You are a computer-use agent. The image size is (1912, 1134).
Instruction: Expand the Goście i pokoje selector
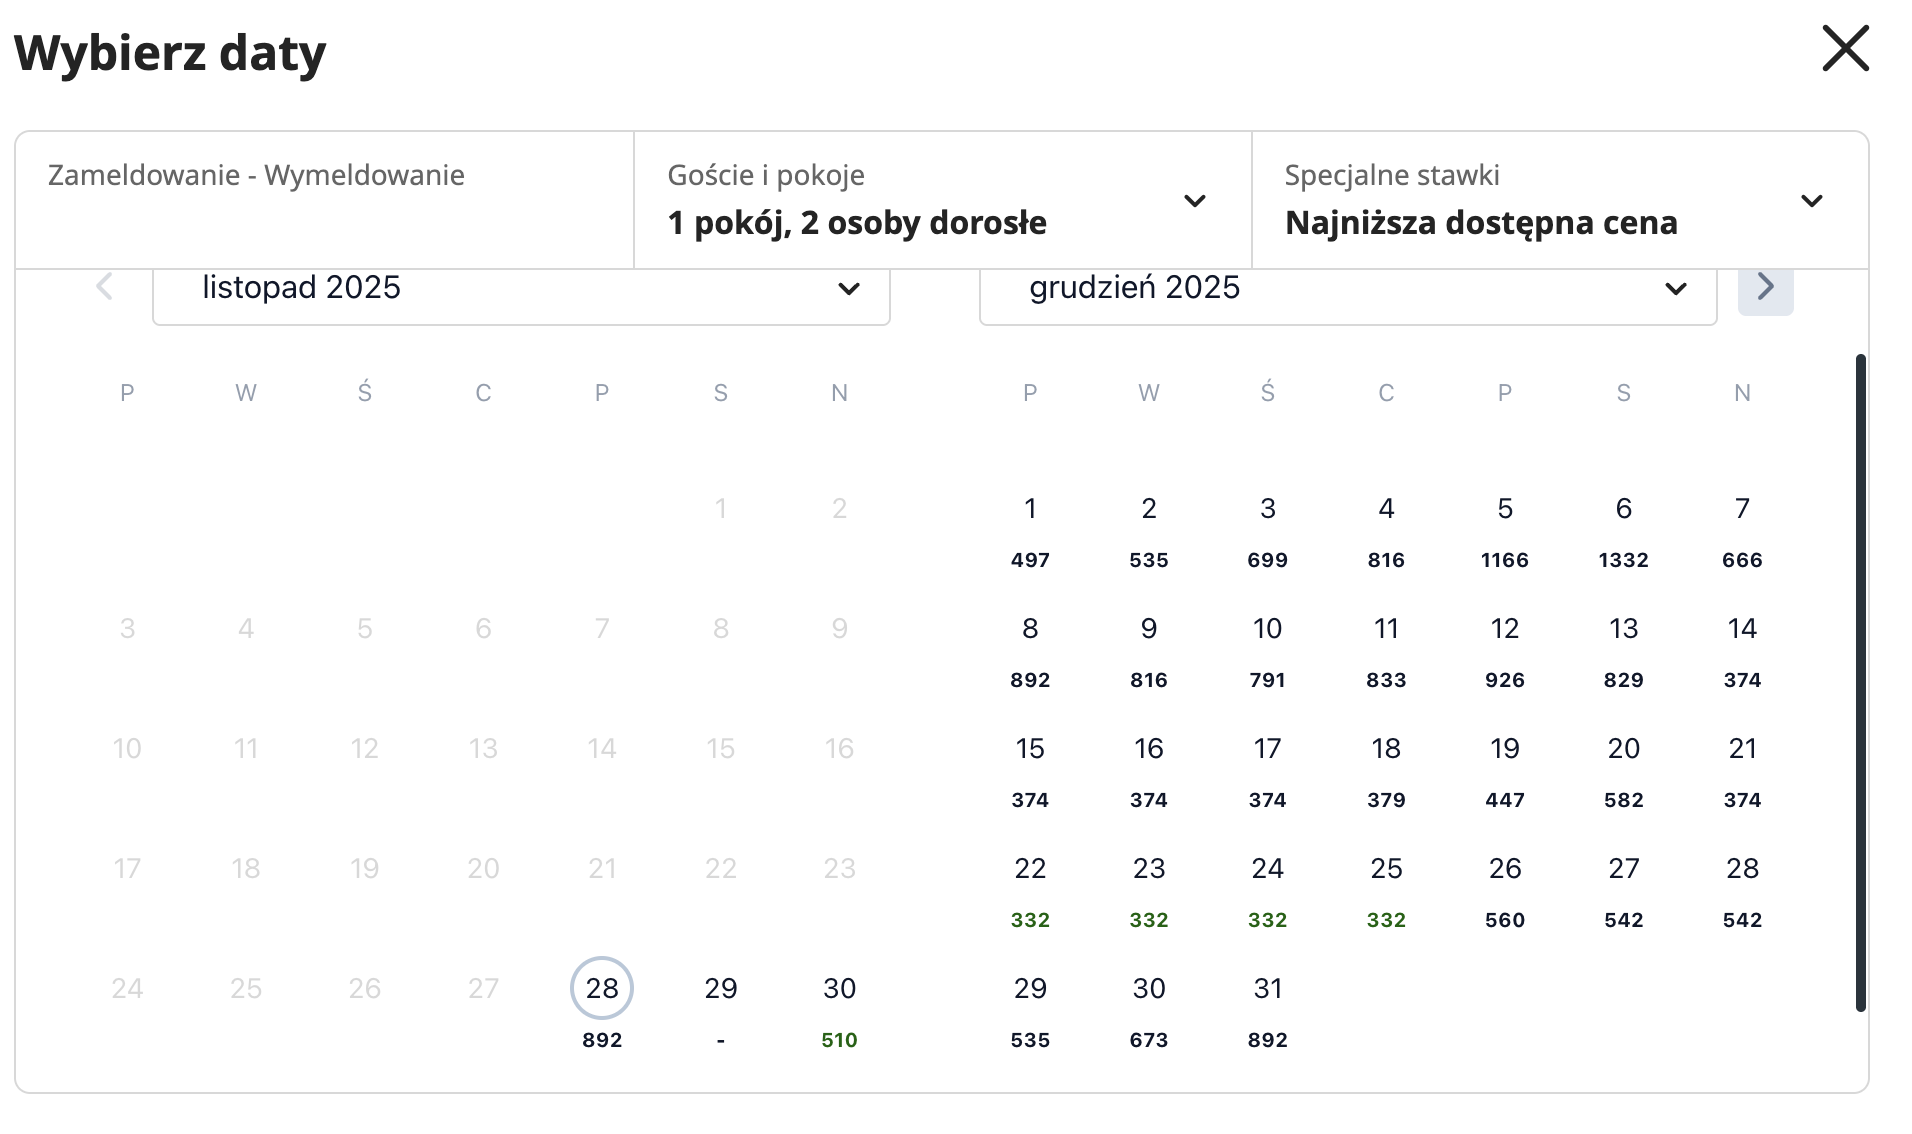click(942, 200)
